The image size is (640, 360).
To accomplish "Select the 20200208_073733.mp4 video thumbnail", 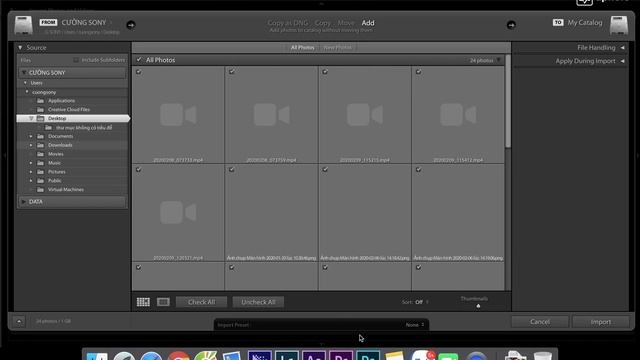I will coord(178,115).
